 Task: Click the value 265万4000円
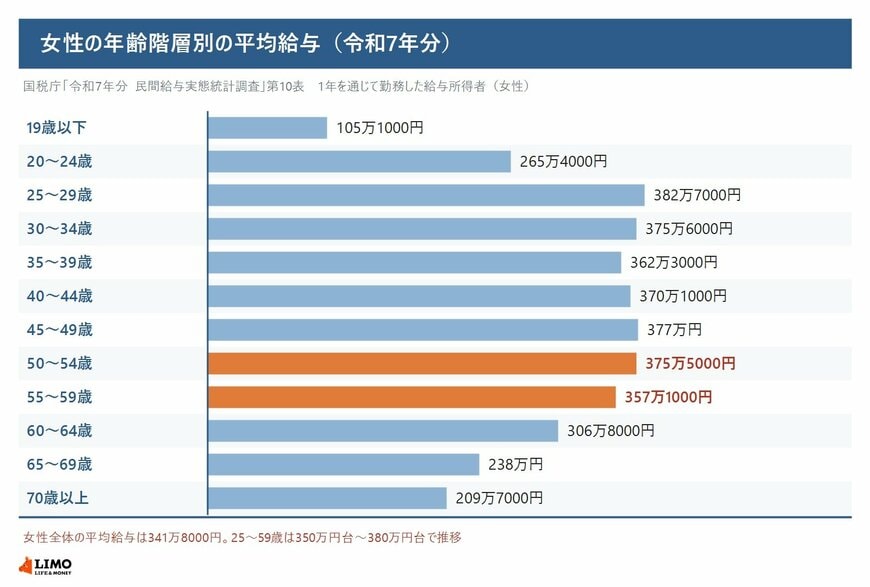tap(563, 161)
